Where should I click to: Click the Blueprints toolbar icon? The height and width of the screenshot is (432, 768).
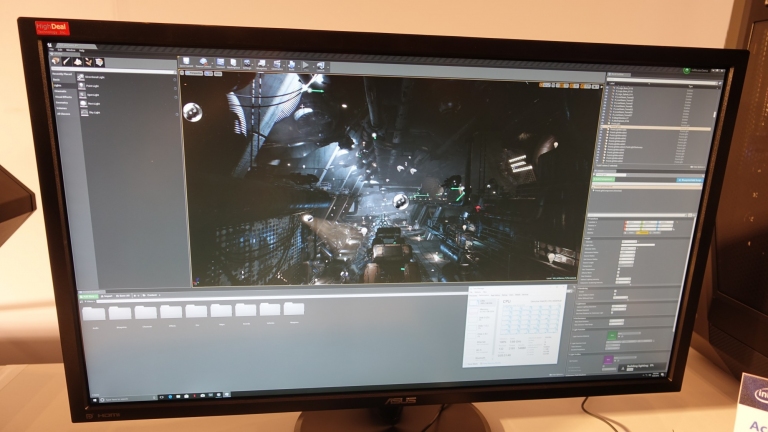262,64
